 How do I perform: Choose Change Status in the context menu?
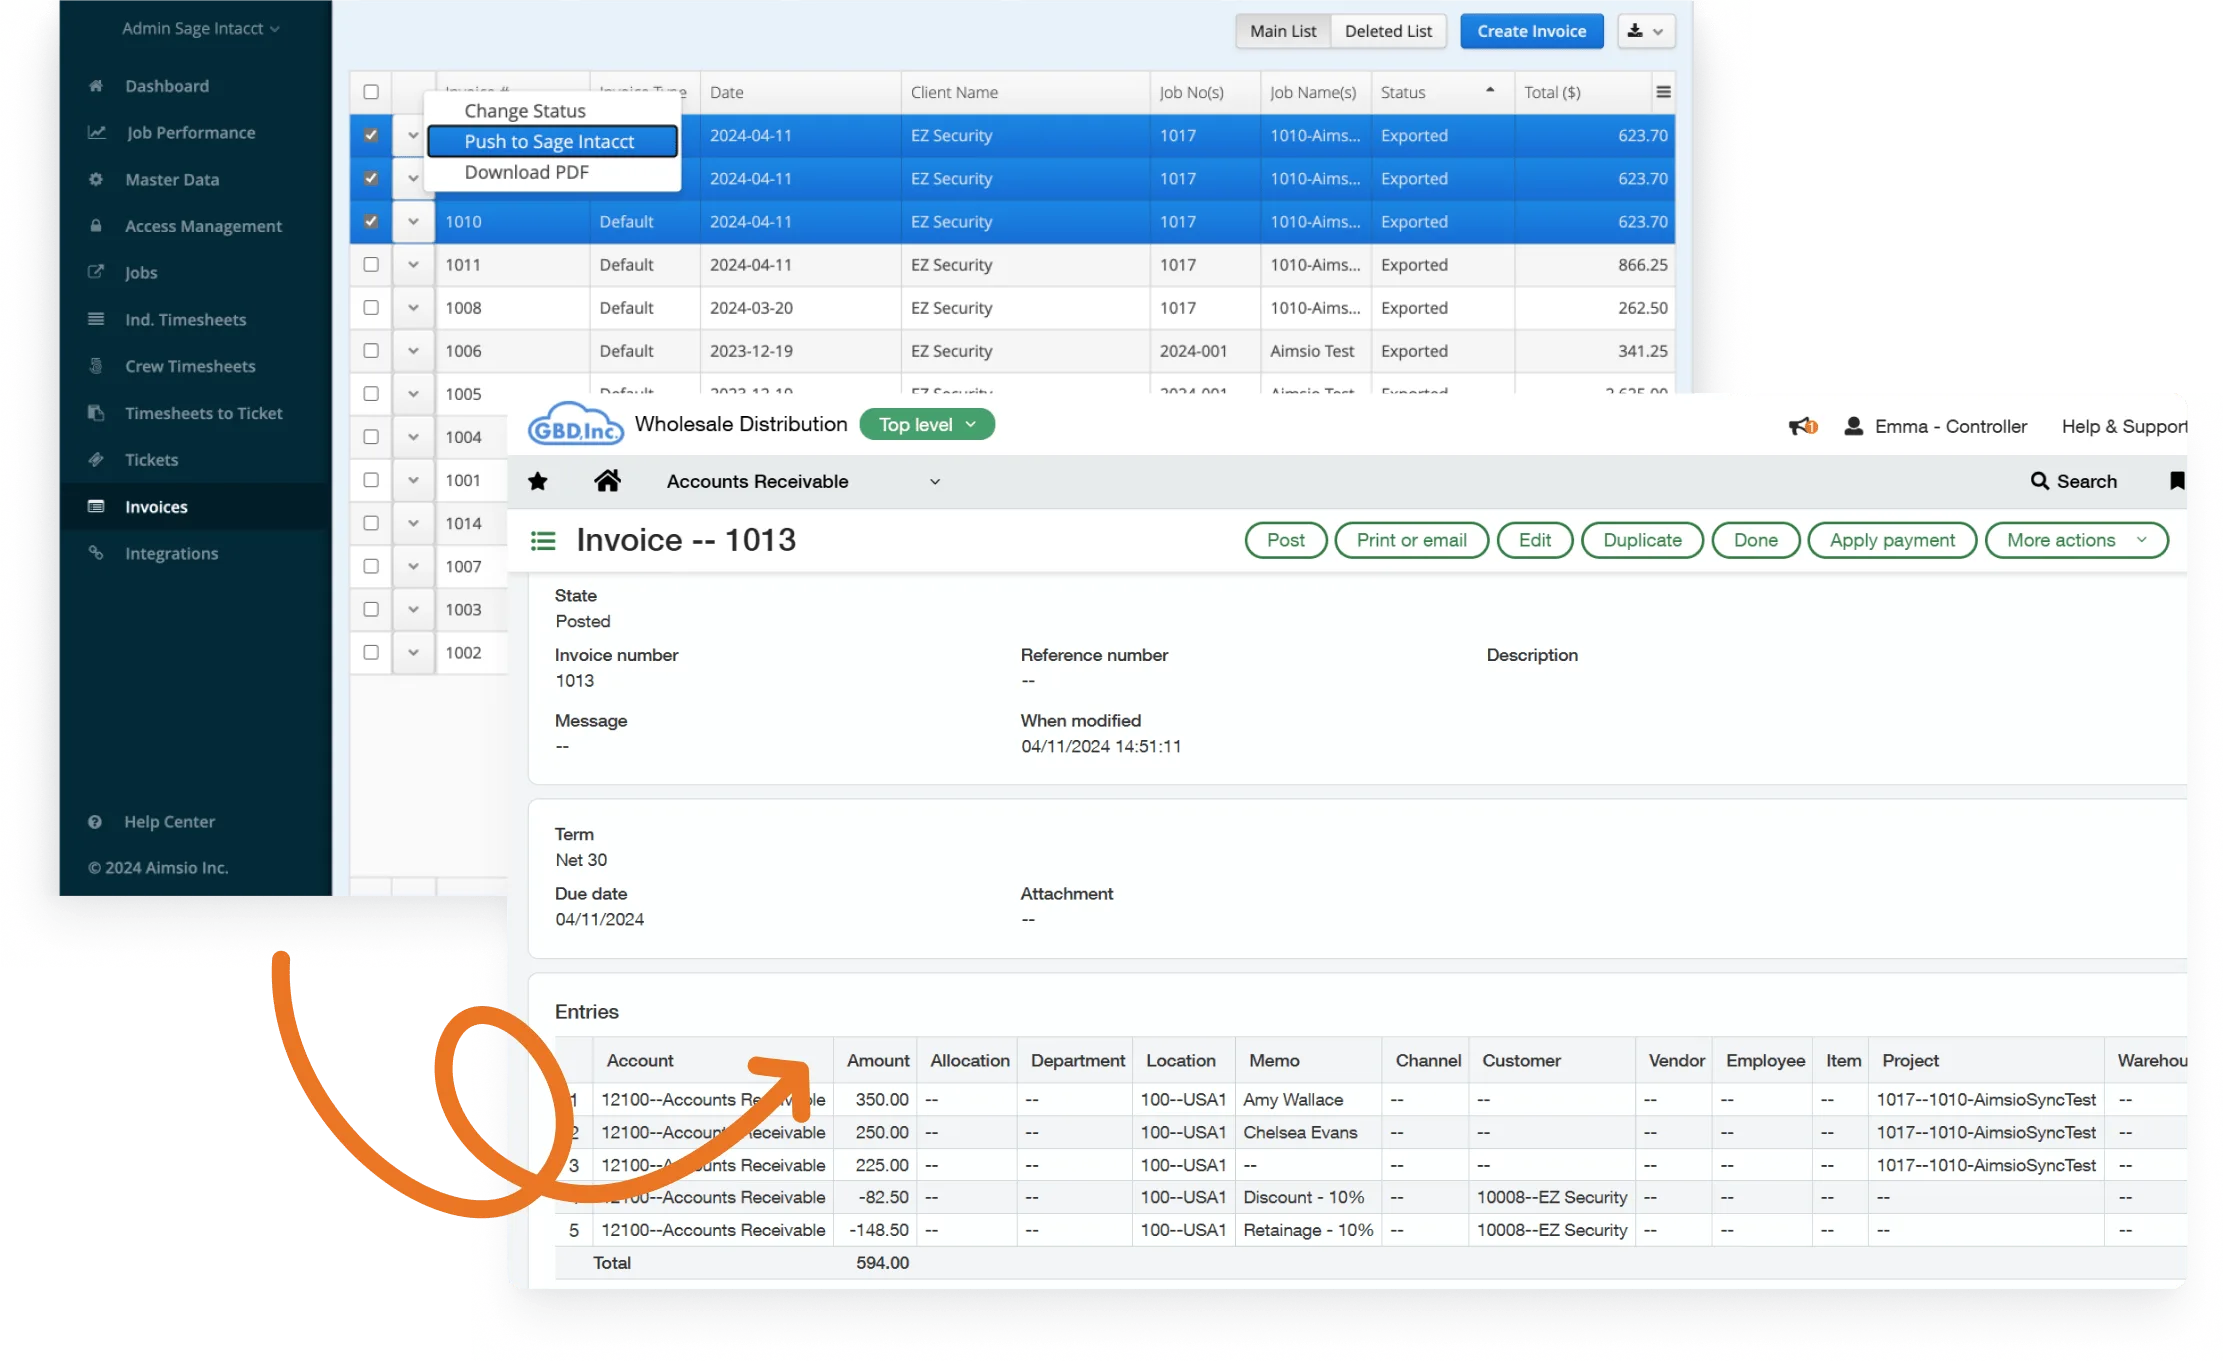point(525,110)
